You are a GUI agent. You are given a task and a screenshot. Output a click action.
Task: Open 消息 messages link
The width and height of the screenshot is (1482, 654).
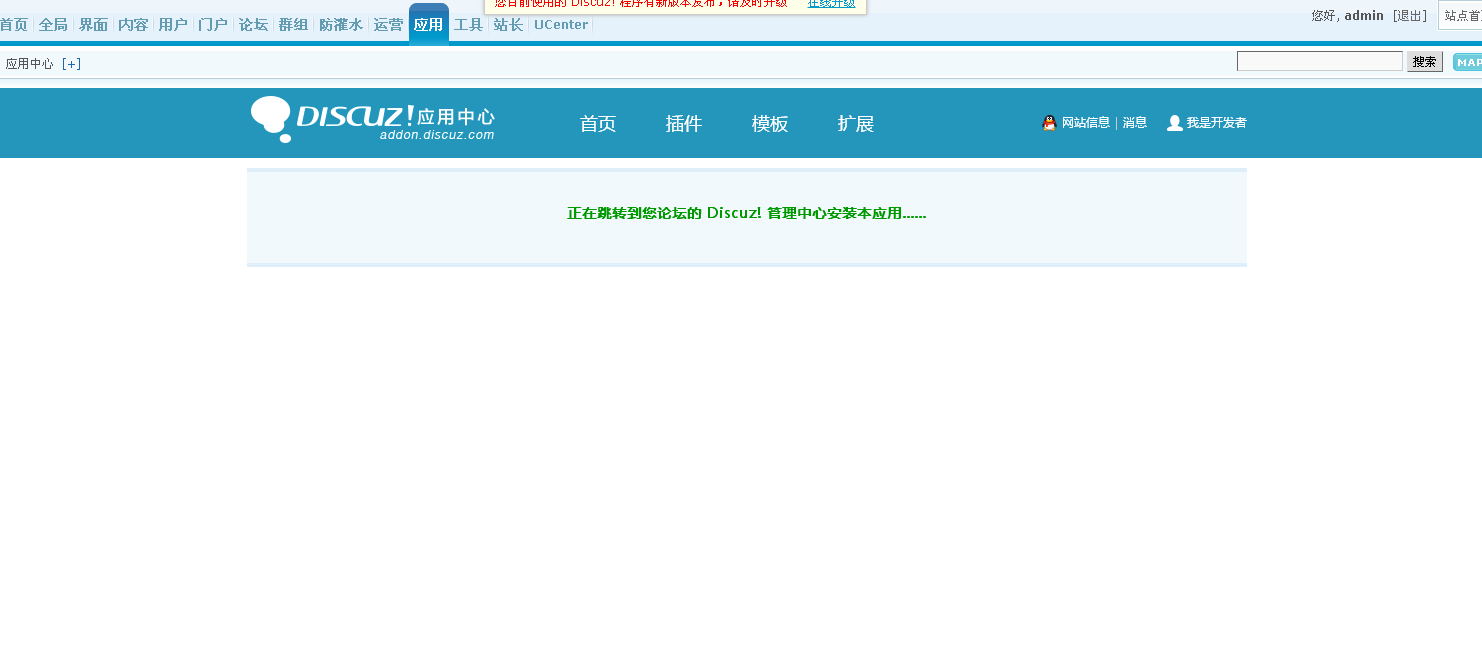pyautogui.click(x=1135, y=123)
